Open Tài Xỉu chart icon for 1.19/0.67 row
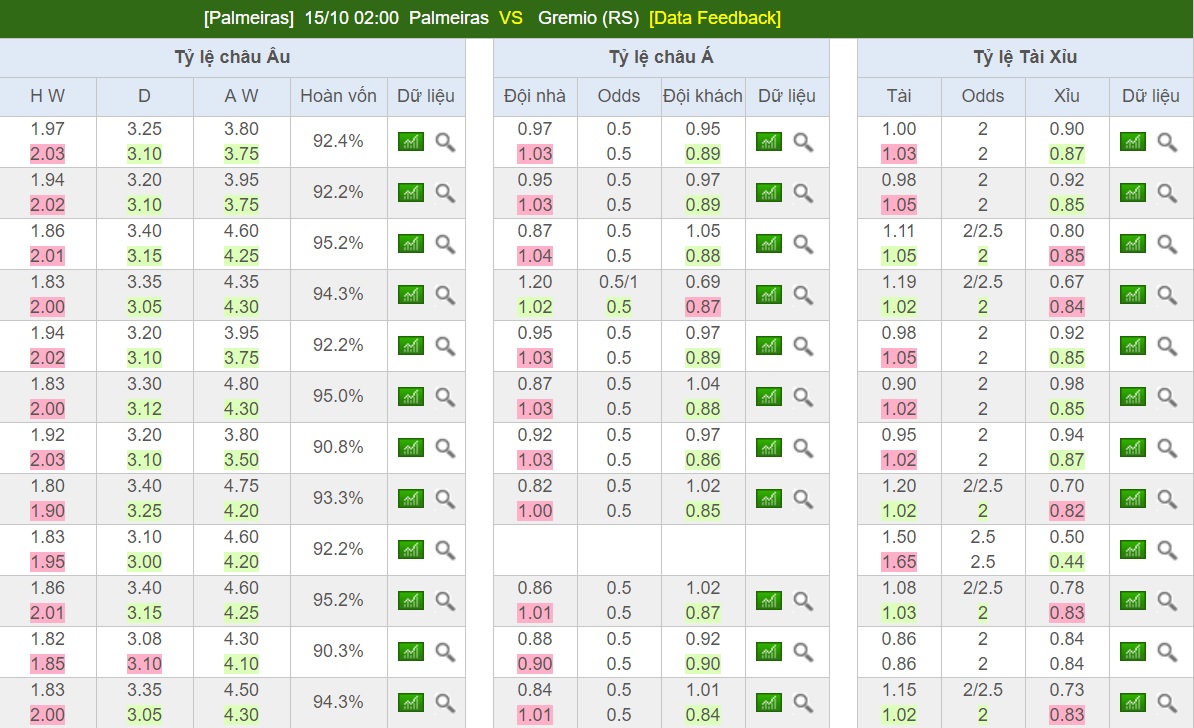 coord(1132,295)
